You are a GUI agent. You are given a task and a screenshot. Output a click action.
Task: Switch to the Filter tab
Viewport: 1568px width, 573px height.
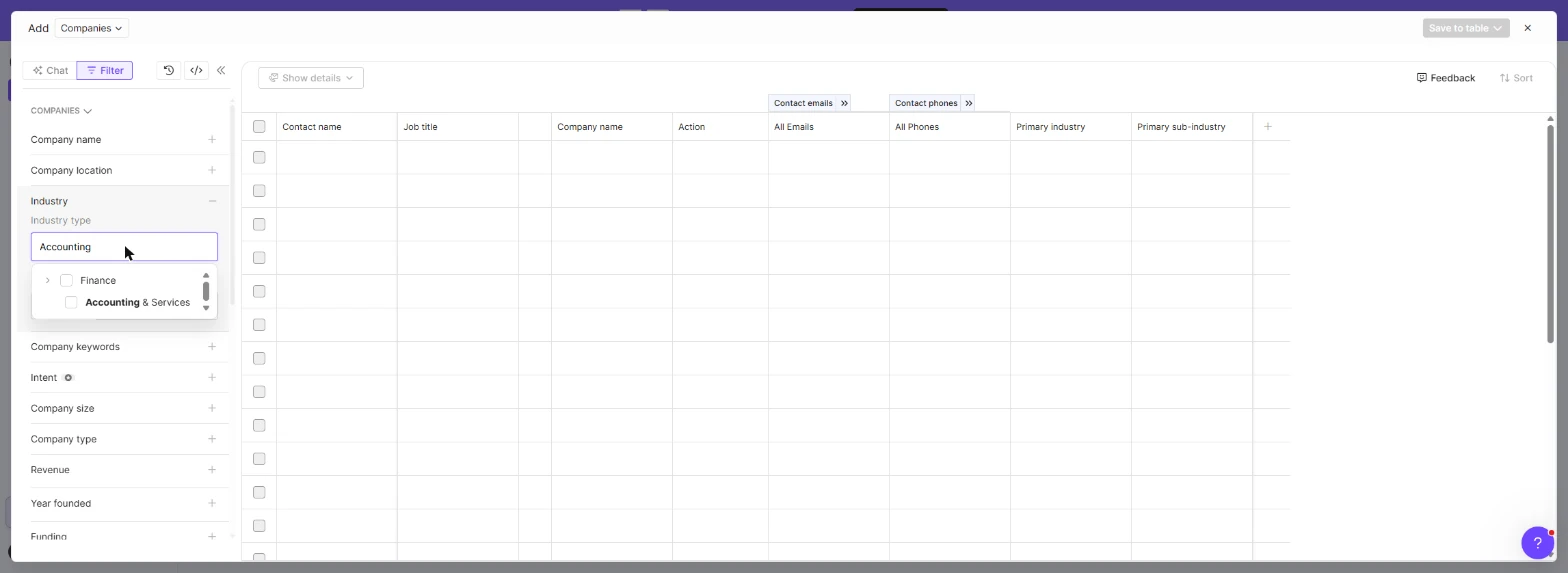(104, 70)
